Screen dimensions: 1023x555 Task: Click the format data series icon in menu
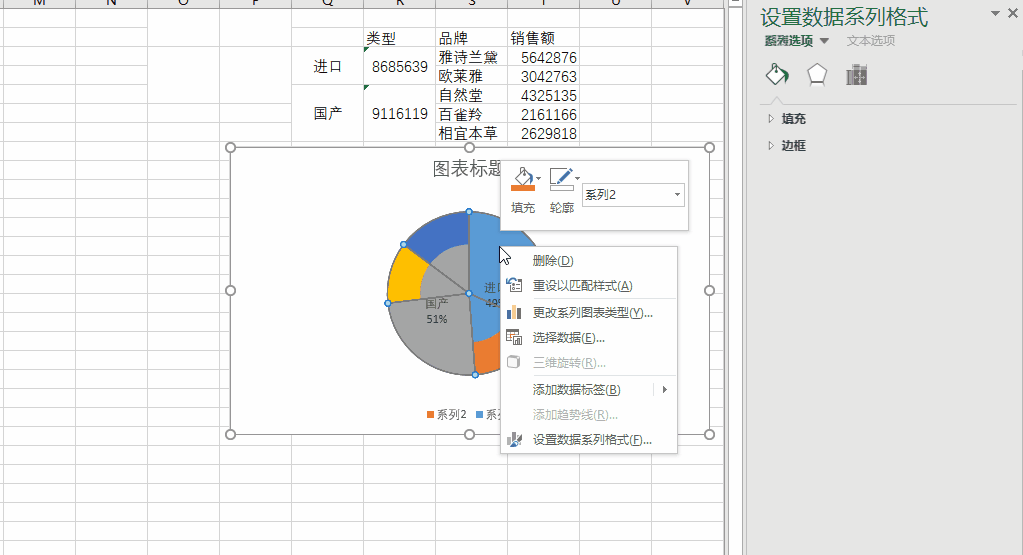tap(514, 440)
